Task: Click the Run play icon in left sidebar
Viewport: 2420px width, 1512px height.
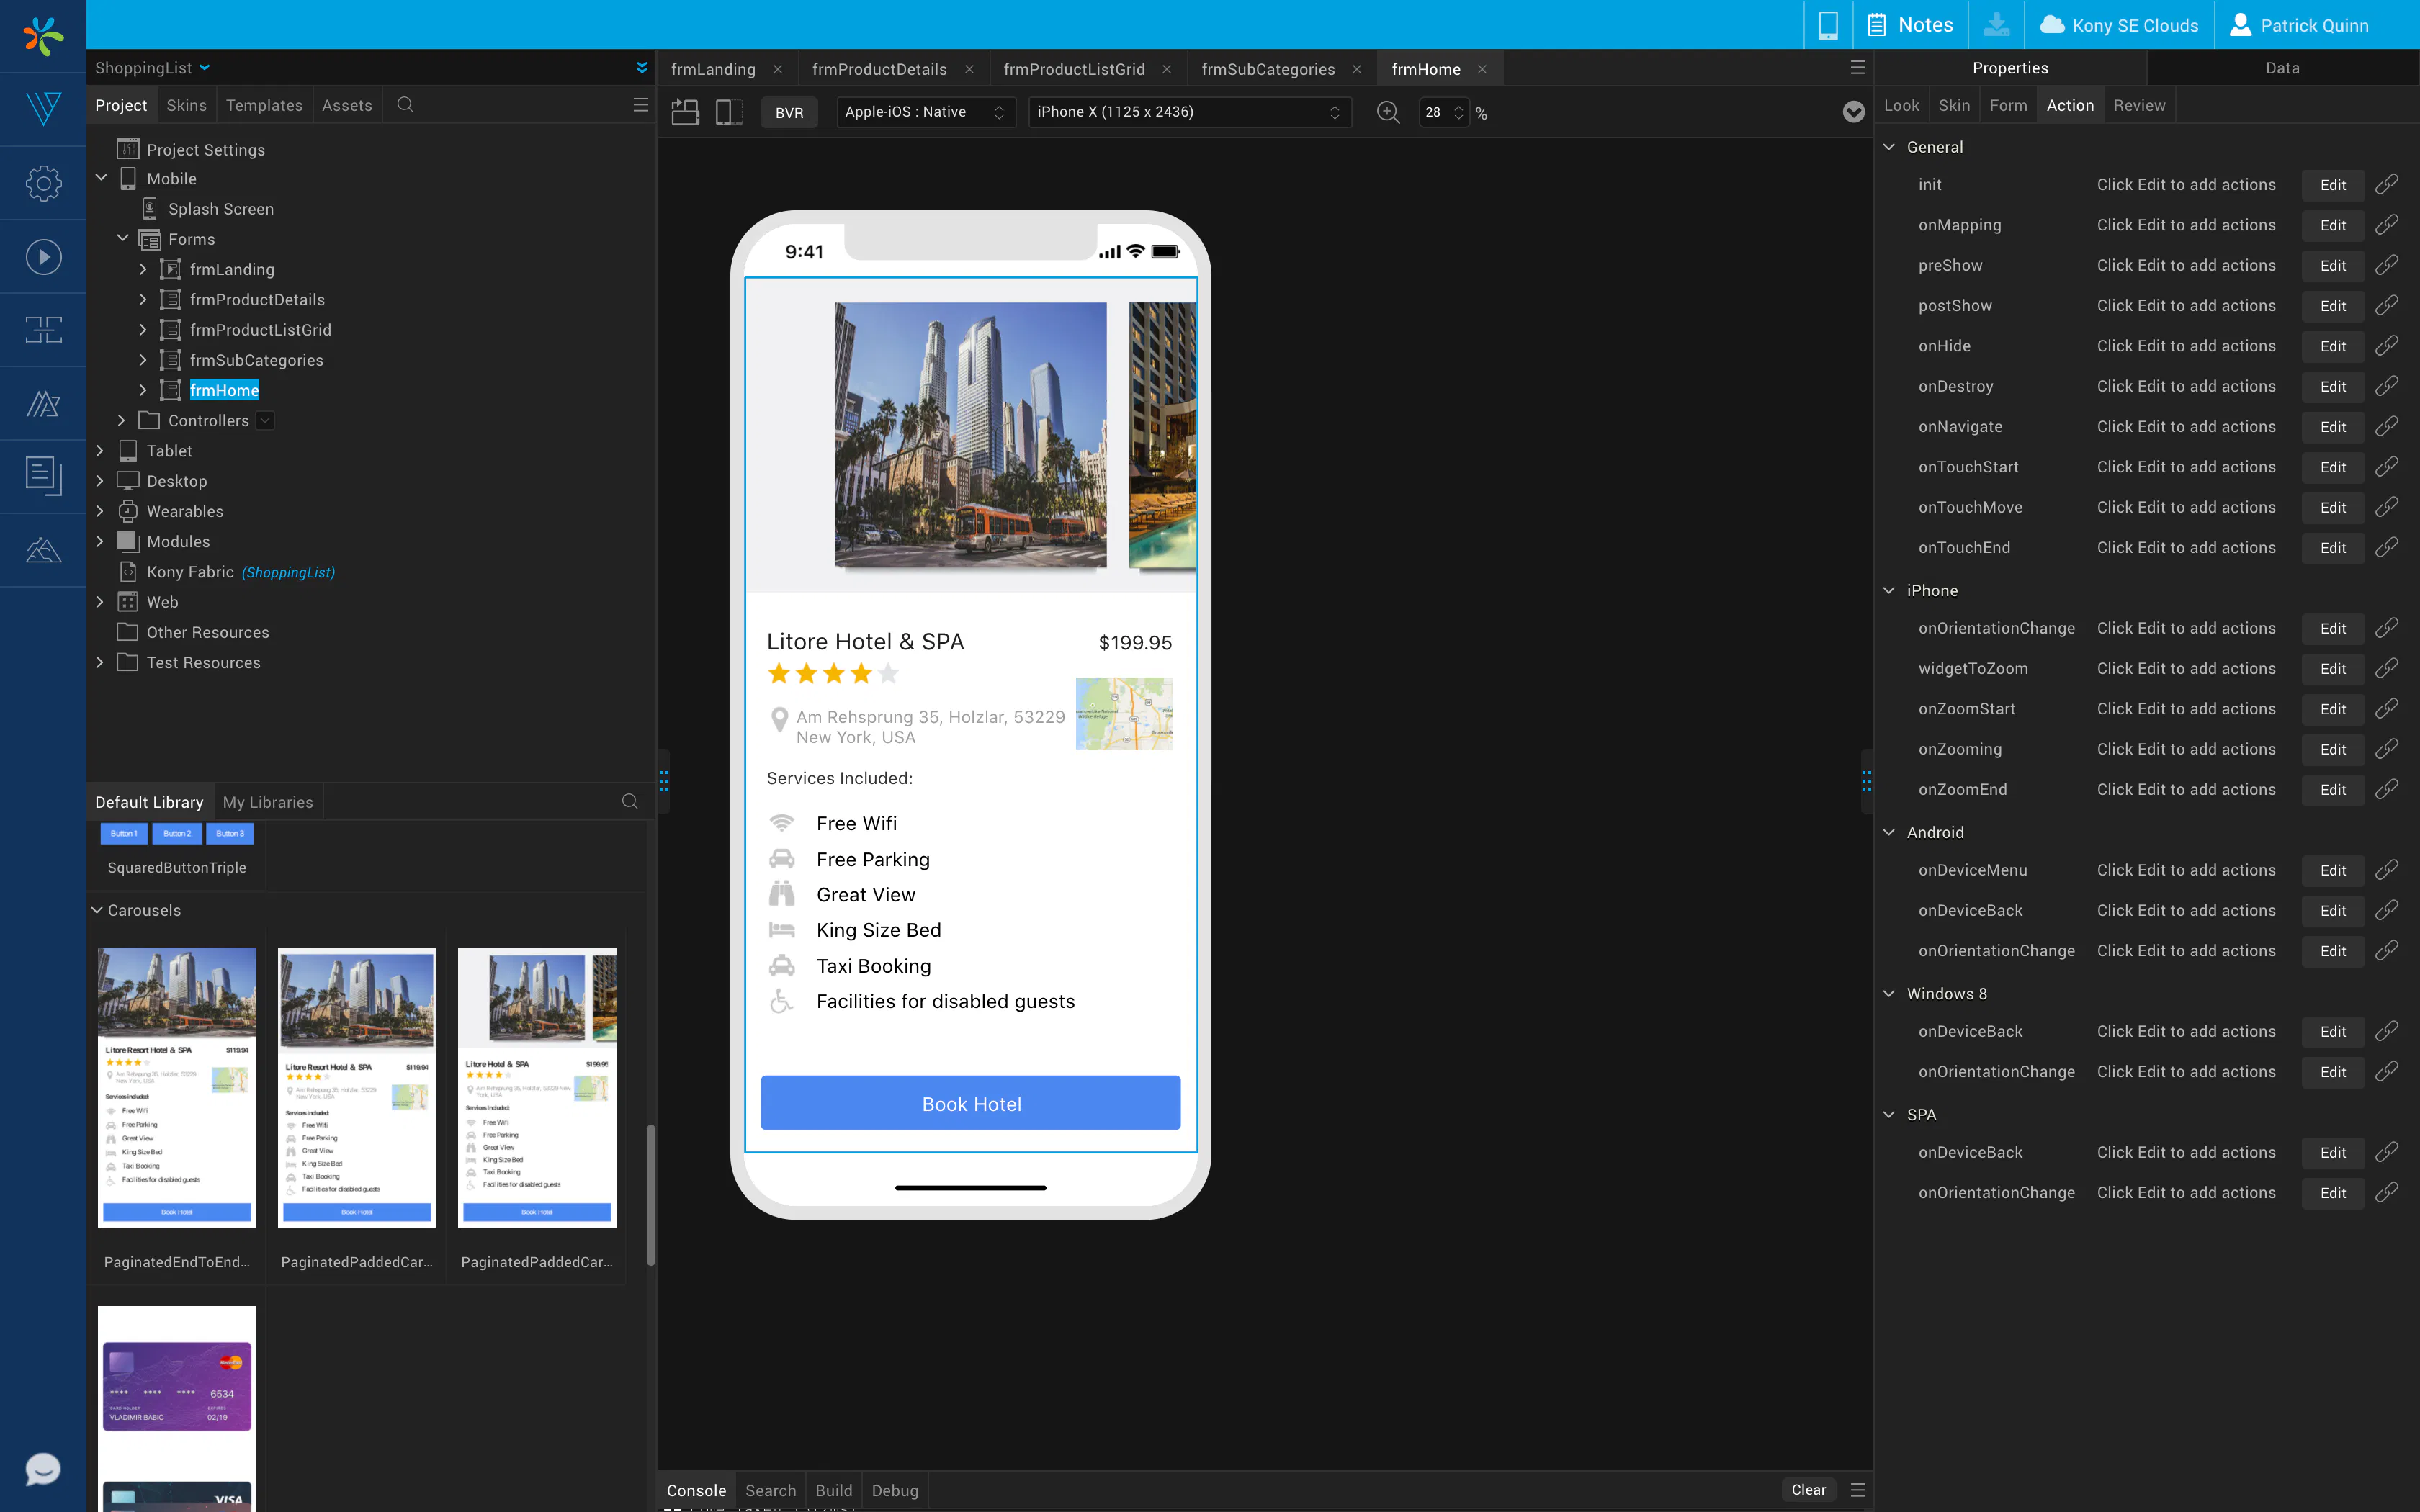Action: (43, 257)
